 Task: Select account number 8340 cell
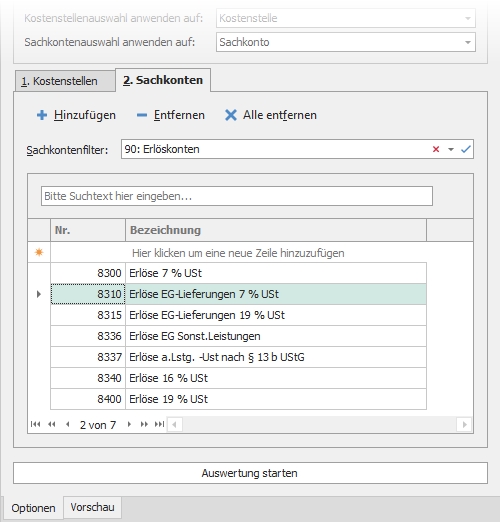[88, 378]
